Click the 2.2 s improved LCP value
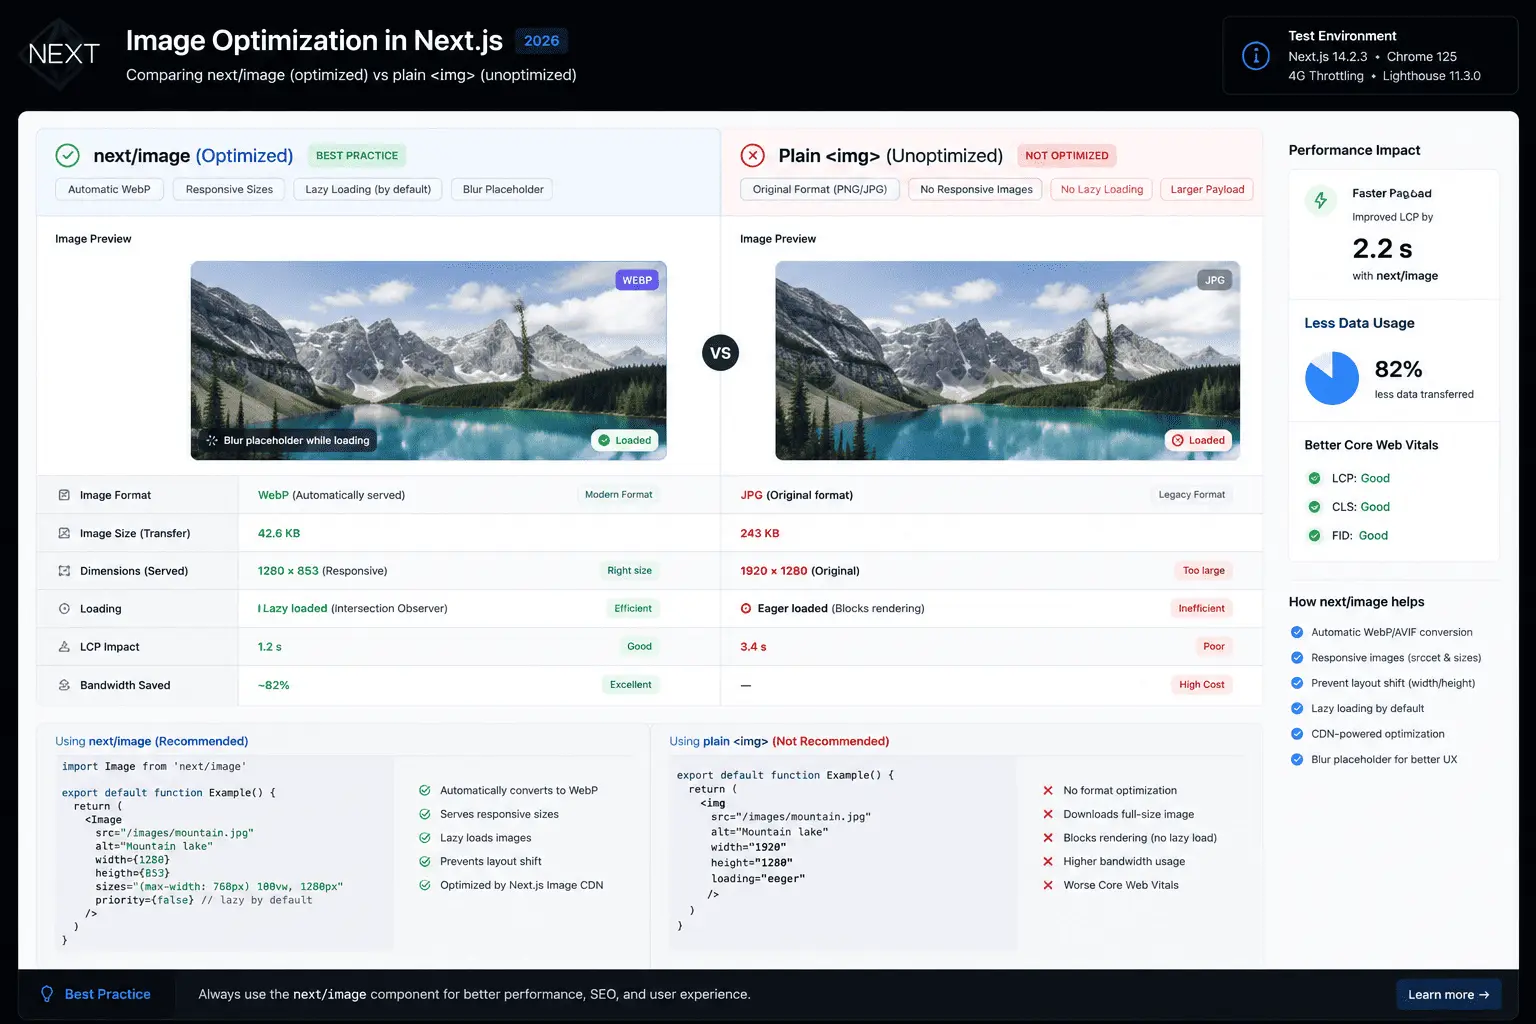This screenshot has height=1024, width=1536. [x=1382, y=248]
